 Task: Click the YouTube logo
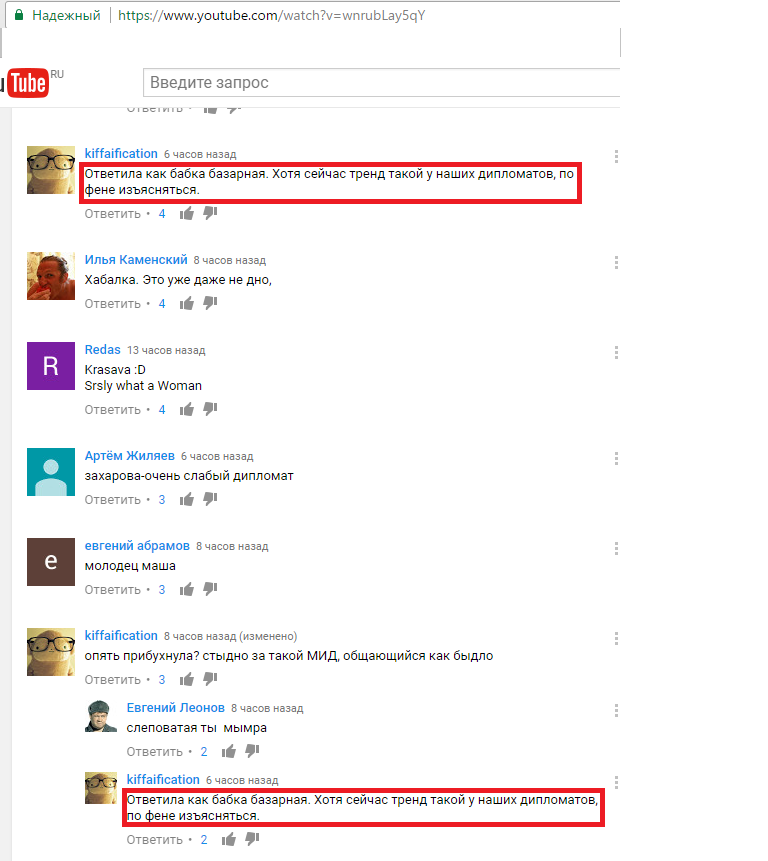click(x=27, y=83)
